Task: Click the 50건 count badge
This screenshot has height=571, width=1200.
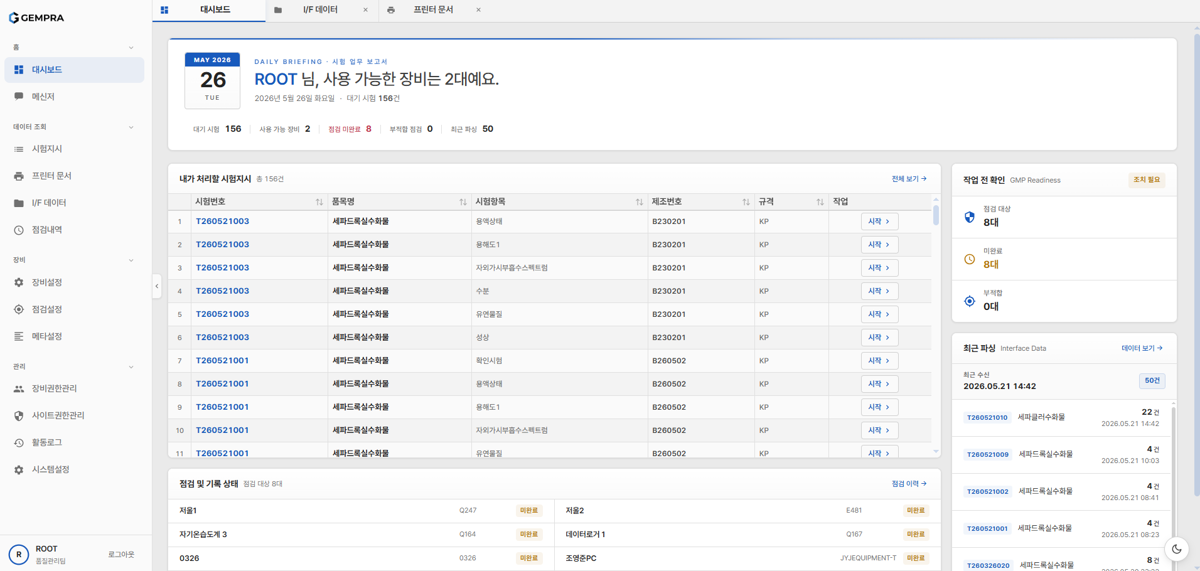Action: pos(1152,381)
